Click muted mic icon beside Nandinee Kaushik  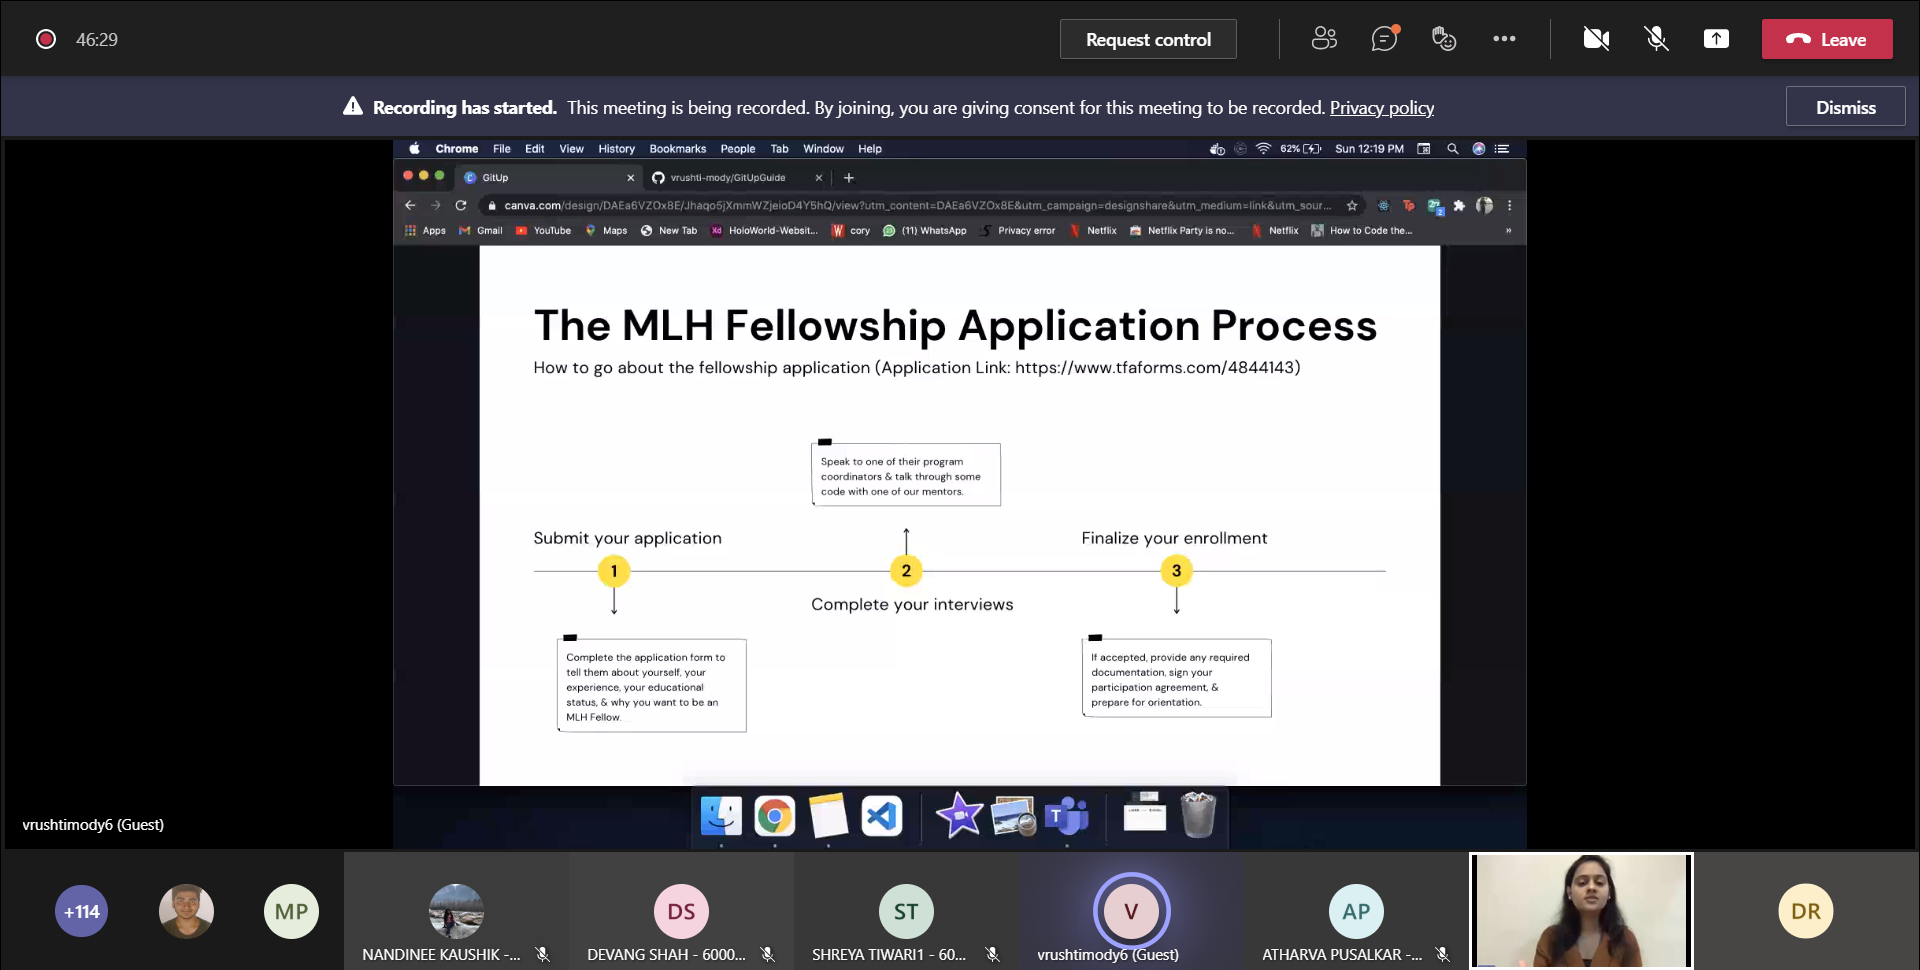tap(542, 955)
